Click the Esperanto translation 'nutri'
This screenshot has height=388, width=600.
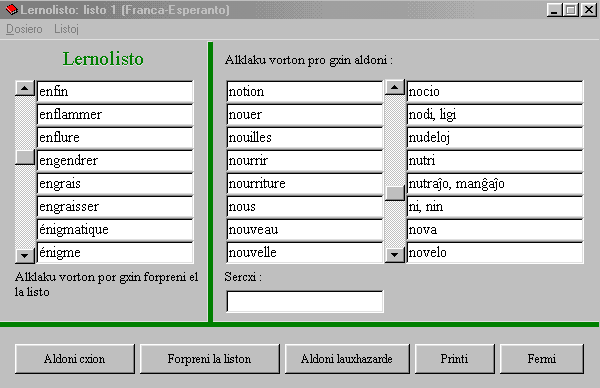click(495, 160)
